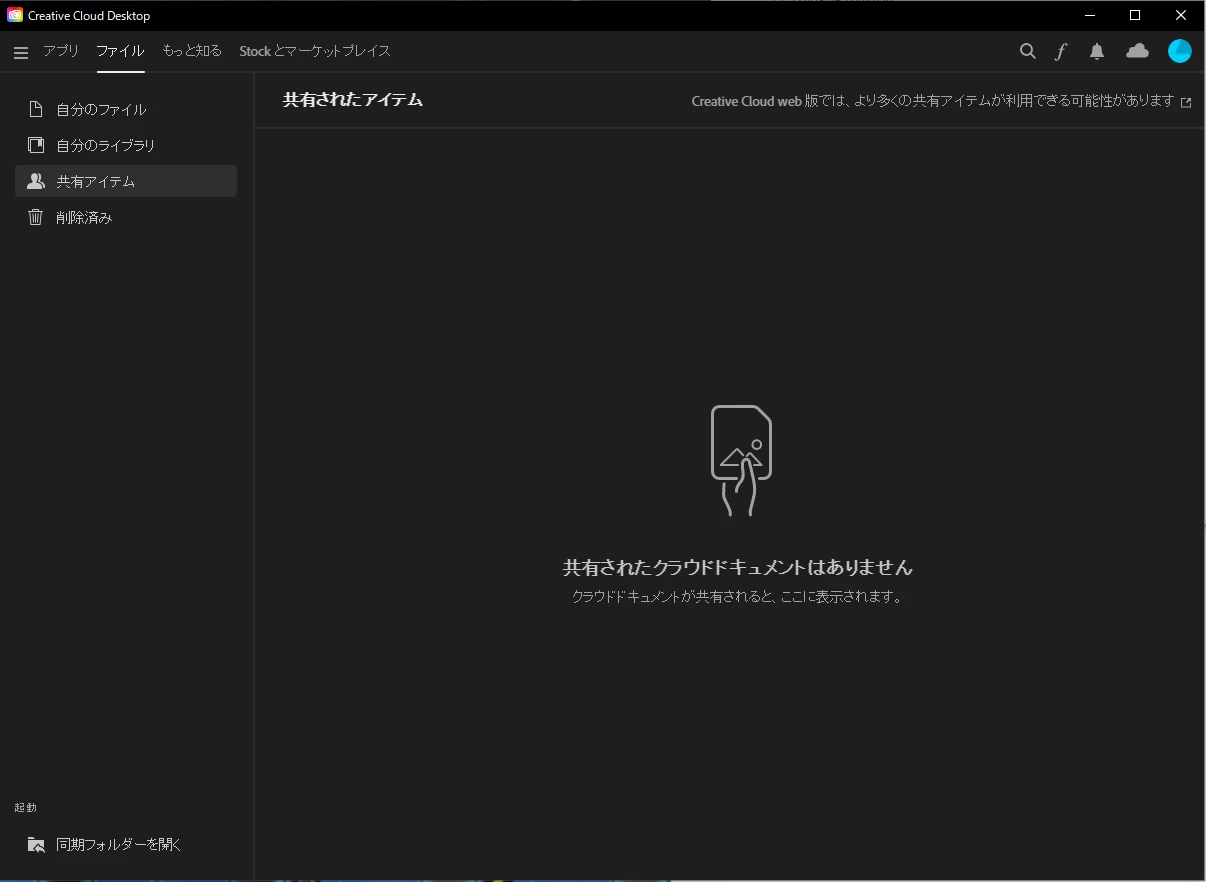Click 共有されたクラウドドキュメントはありません message
This screenshot has width=1206, height=882.
[738, 568]
